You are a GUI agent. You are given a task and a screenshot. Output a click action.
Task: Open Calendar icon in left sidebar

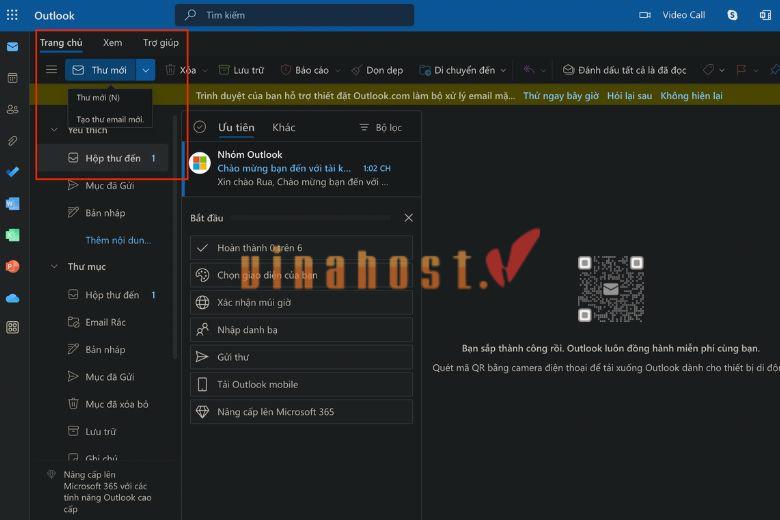point(12,78)
